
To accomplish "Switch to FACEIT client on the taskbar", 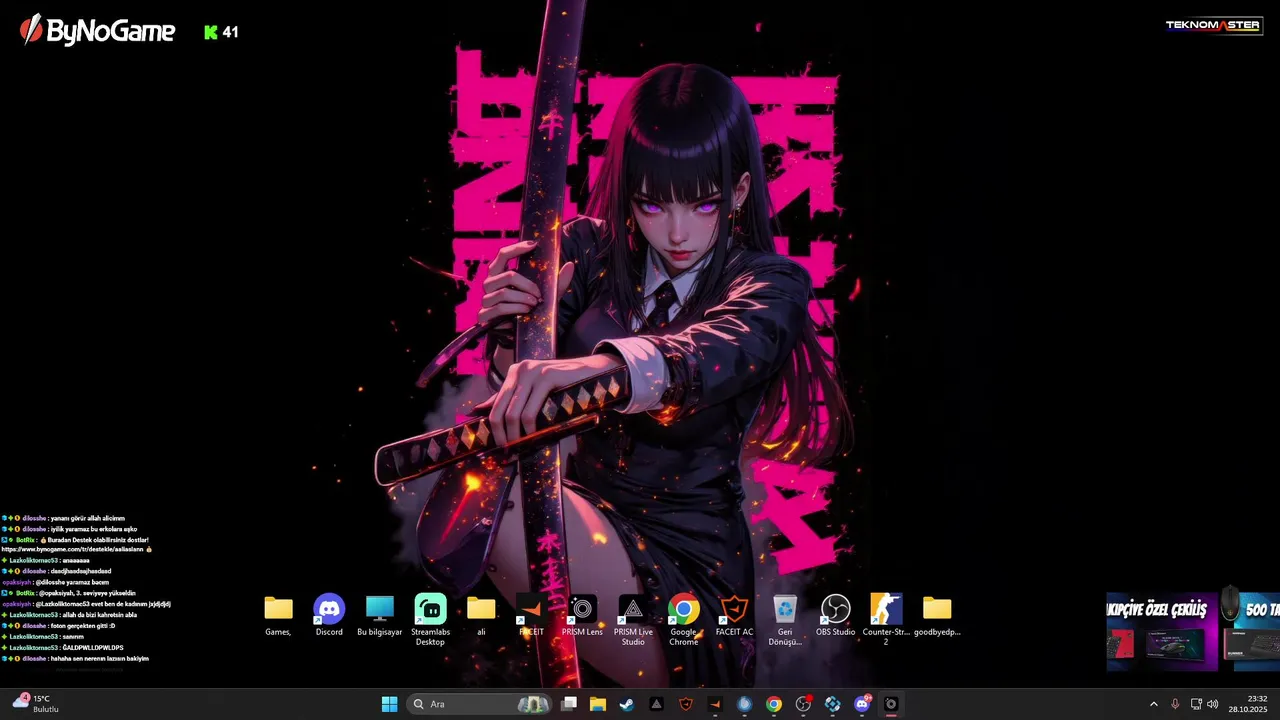I will coord(715,704).
